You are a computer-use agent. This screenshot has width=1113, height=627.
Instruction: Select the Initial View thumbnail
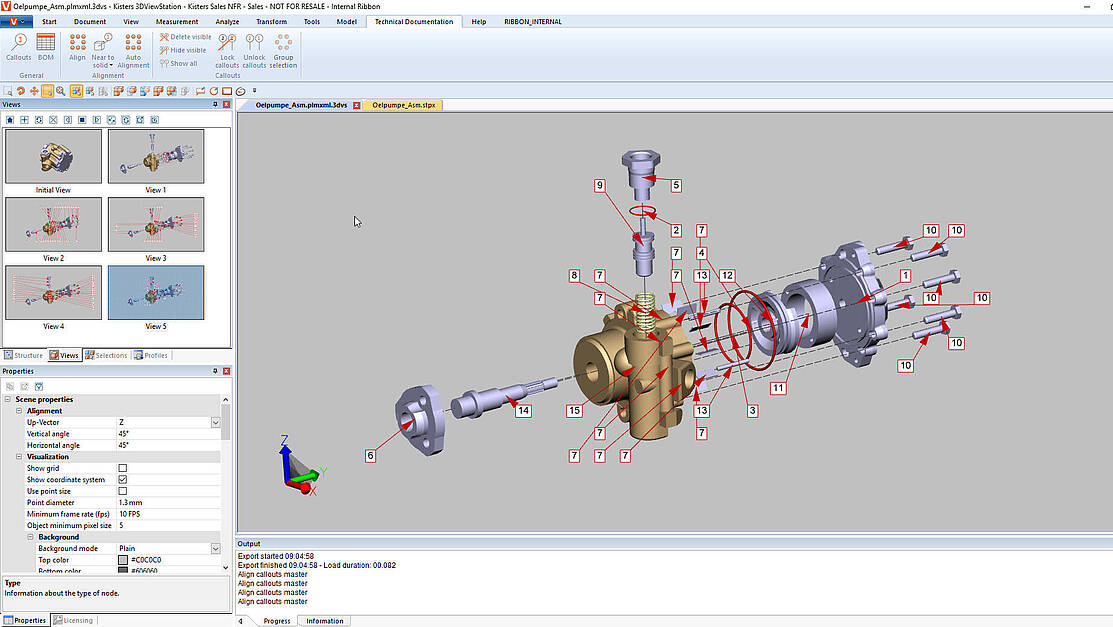tap(53, 156)
